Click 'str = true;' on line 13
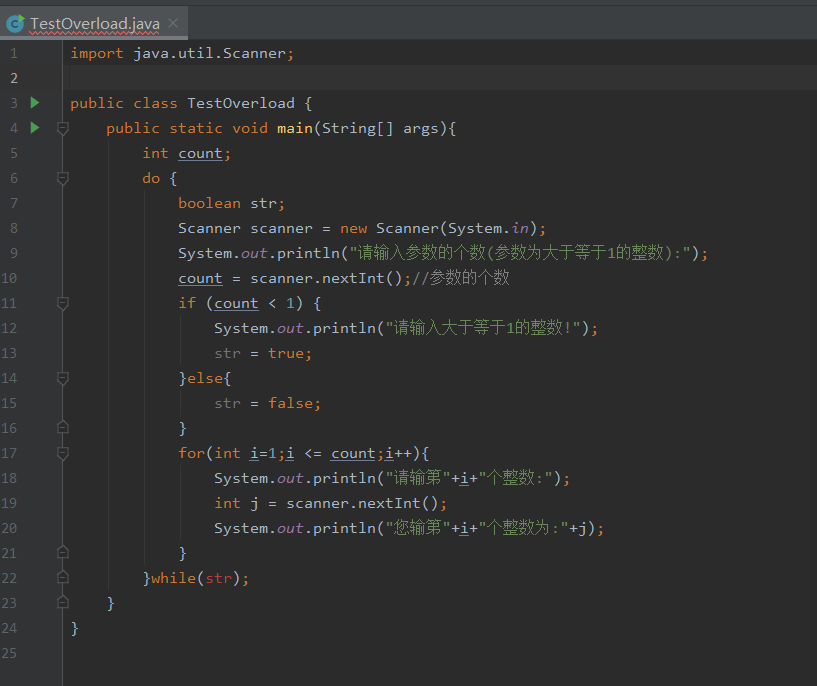This screenshot has width=817, height=686. click(263, 353)
